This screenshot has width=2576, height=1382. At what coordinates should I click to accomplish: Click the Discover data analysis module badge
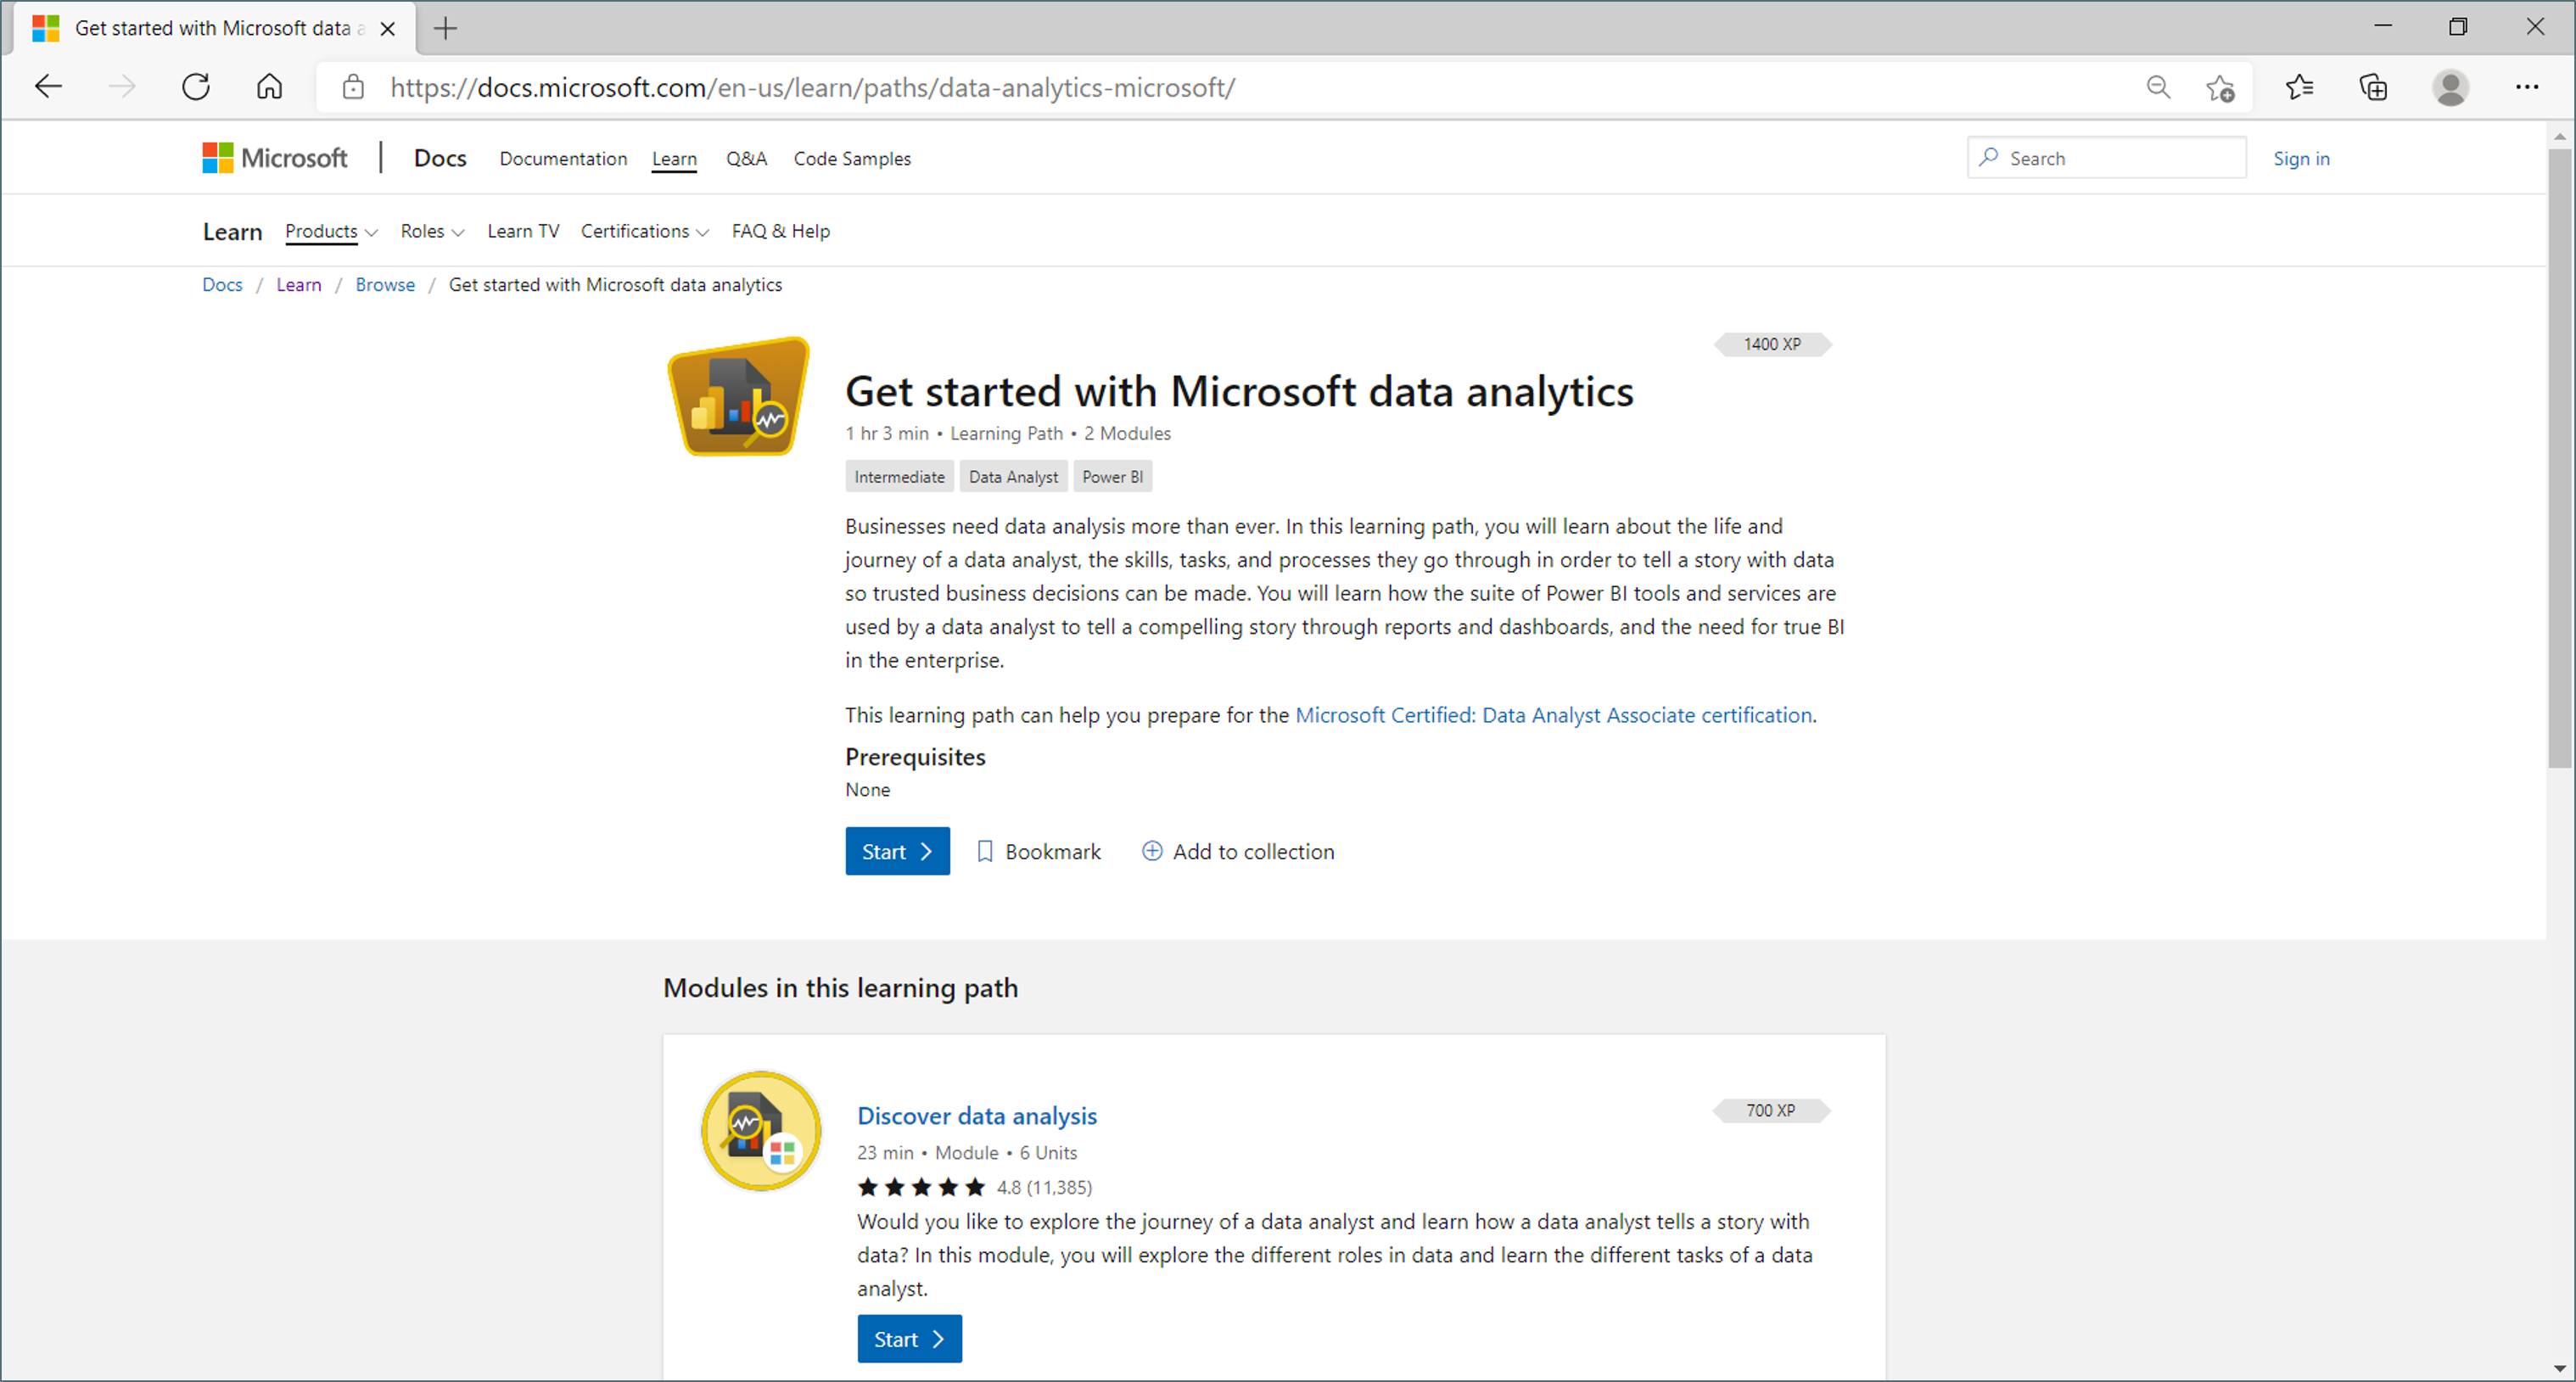click(761, 1131)
